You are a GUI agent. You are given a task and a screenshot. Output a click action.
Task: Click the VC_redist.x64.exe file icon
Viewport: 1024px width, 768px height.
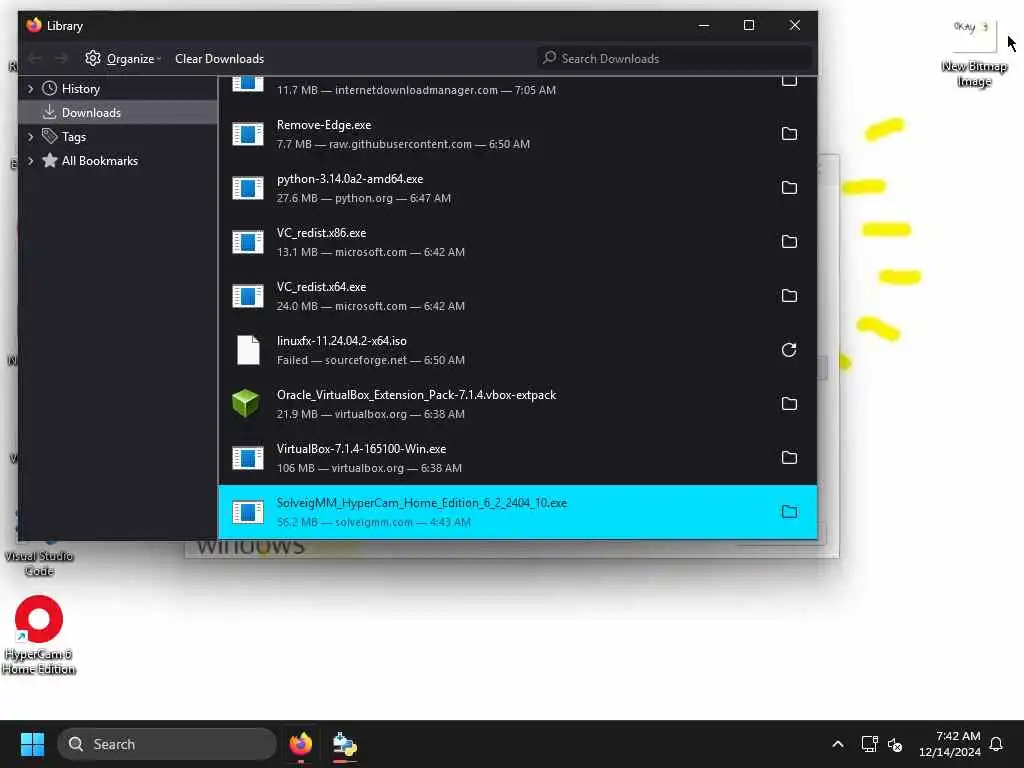click(x=248, y=296)
